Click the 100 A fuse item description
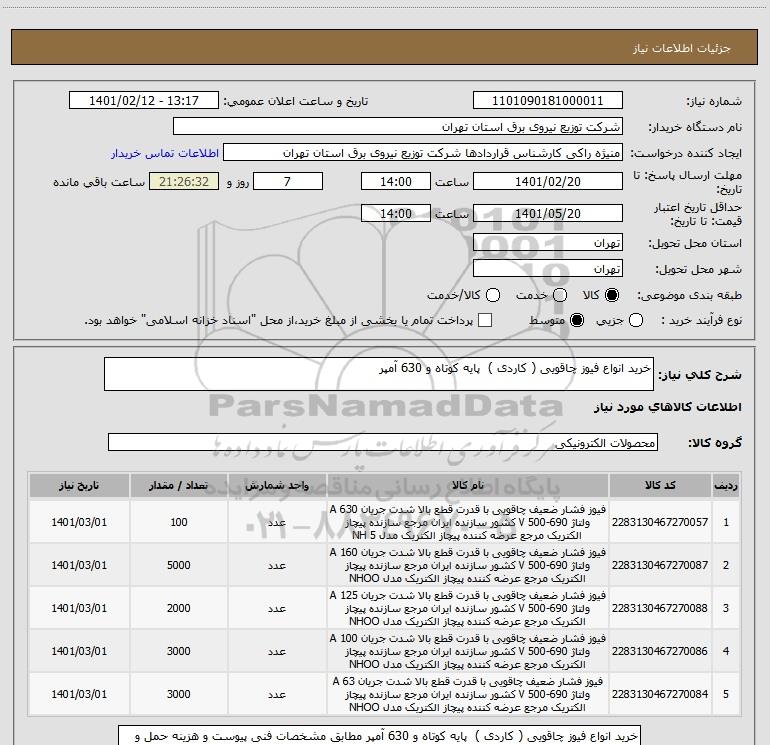Viewport: 770px width, 745px height. pos(468,651)
